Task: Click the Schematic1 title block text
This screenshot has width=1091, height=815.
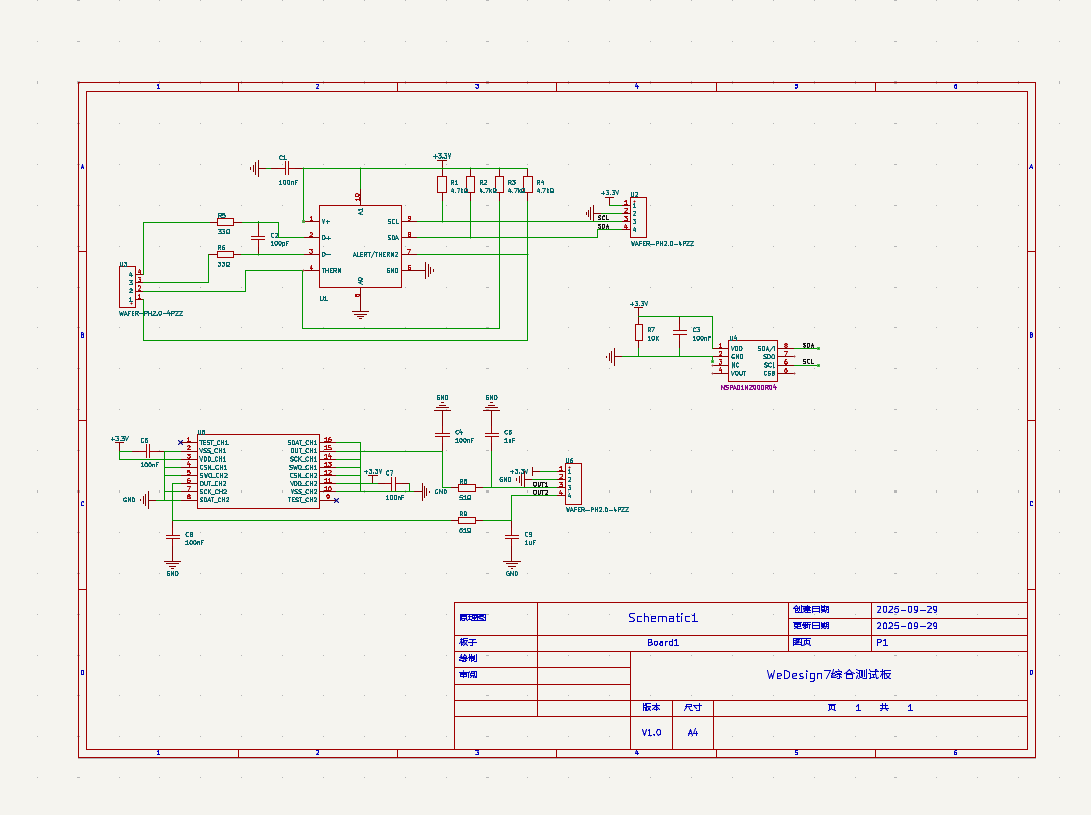Action: pyautogui.click(x=662, y=618)
